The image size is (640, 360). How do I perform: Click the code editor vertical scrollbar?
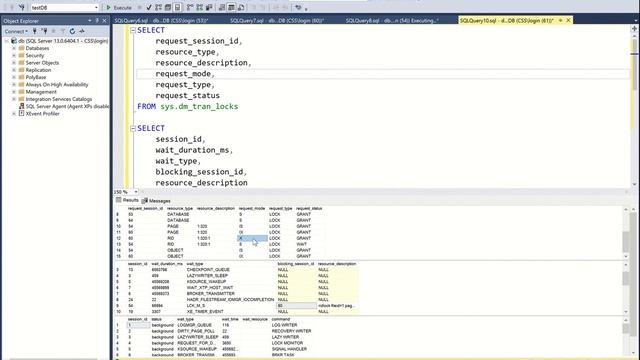tap(634, 110)
